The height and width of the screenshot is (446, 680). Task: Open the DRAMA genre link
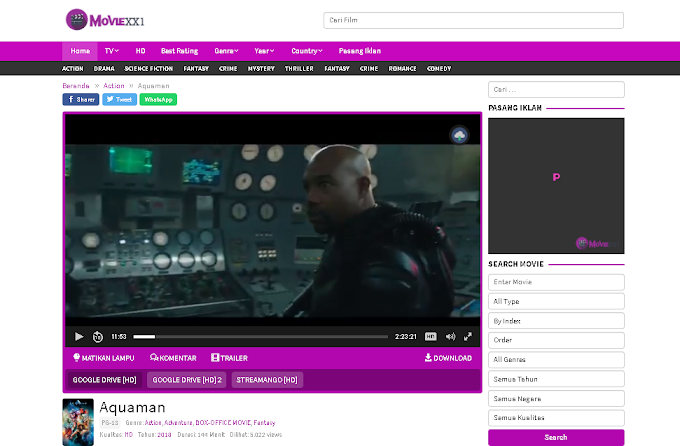(x=104, y=69)
